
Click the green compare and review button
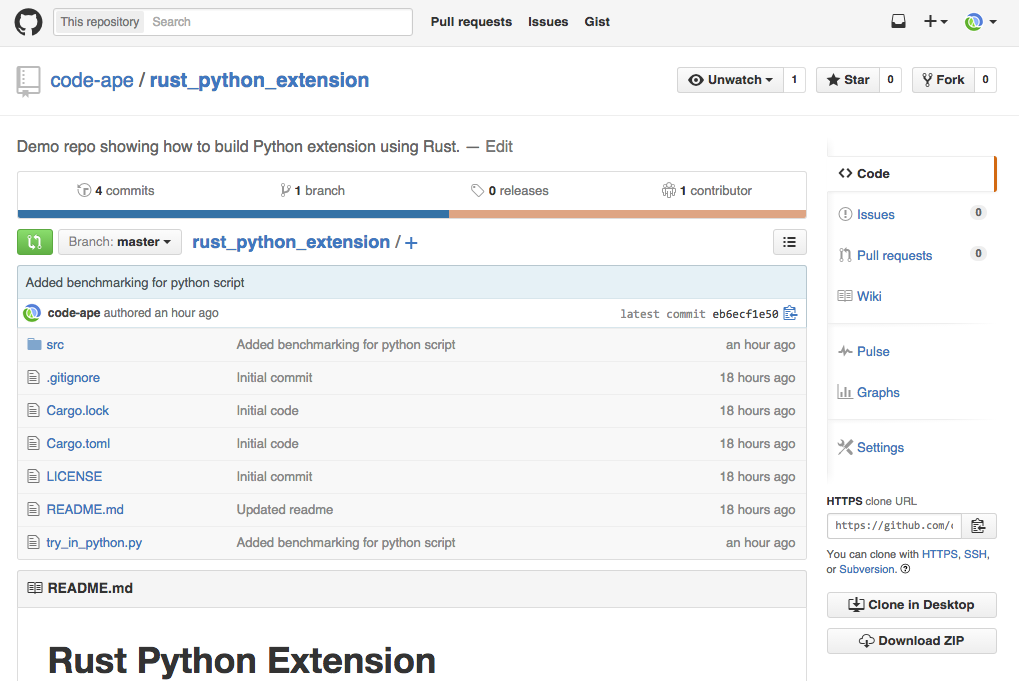34,242
